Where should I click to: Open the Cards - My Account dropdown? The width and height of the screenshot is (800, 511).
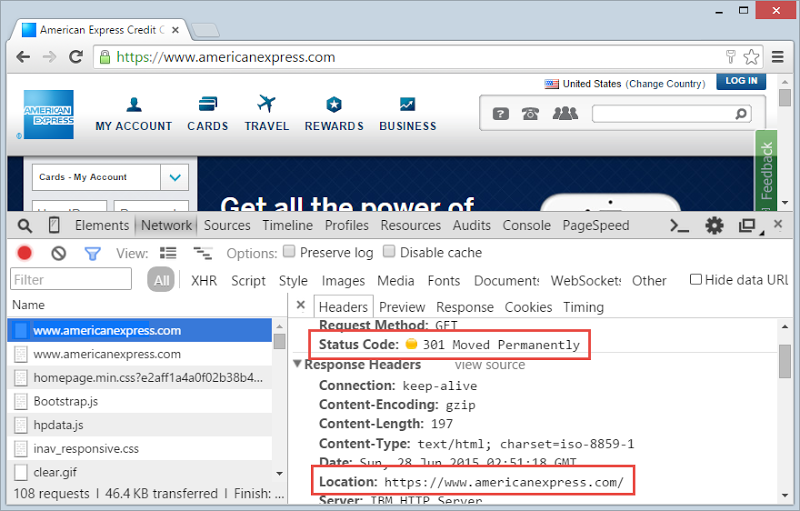[175, 177]
